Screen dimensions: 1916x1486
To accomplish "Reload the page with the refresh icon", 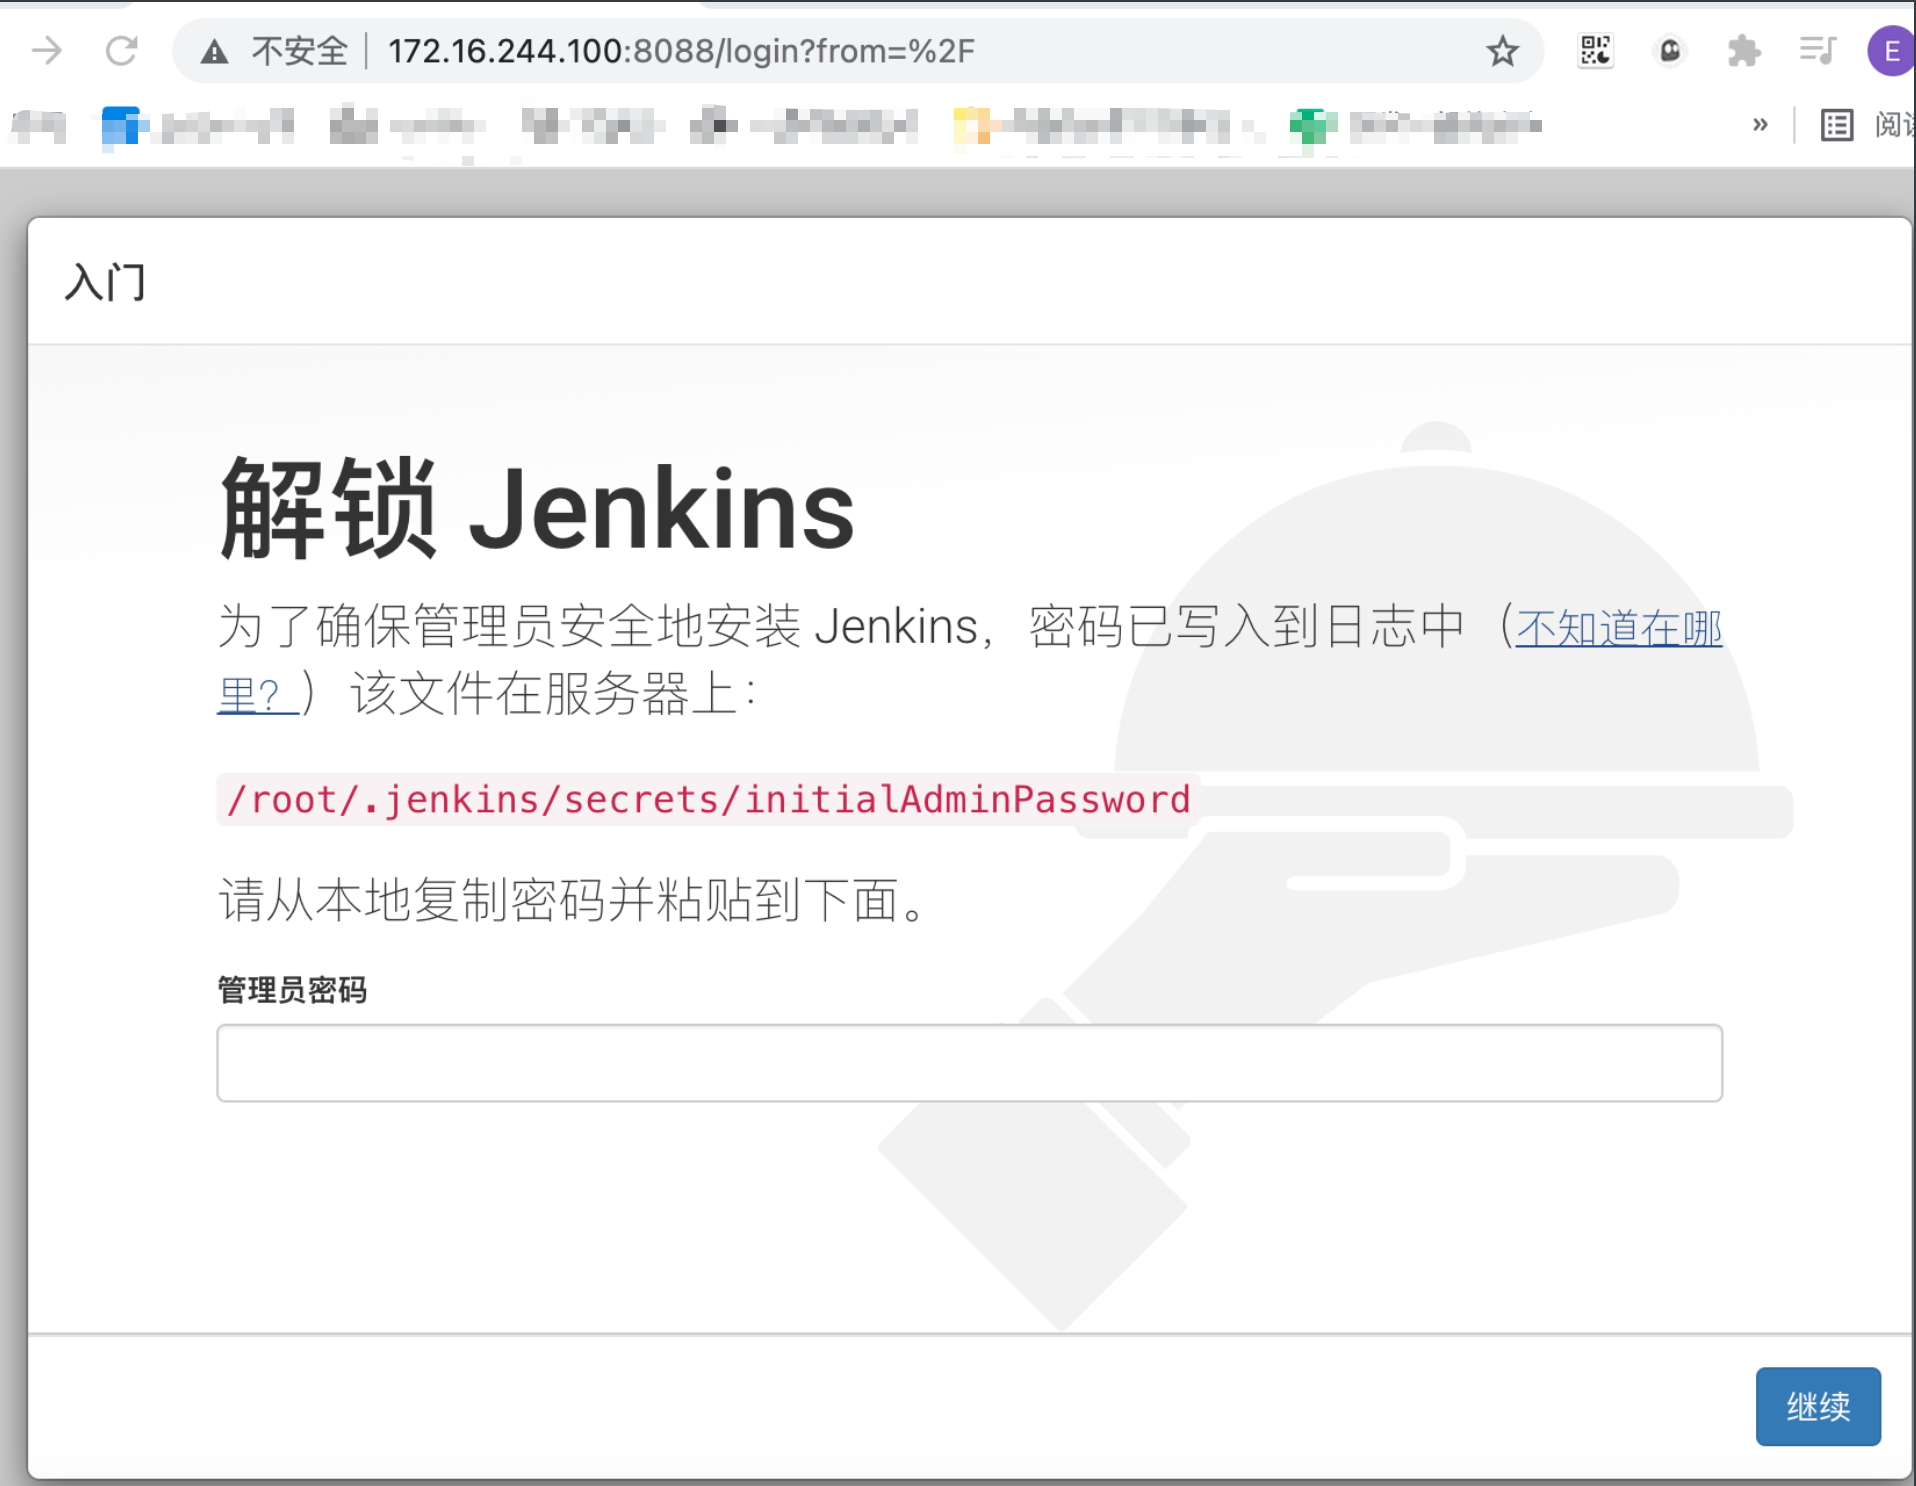I will coord(121,50).
